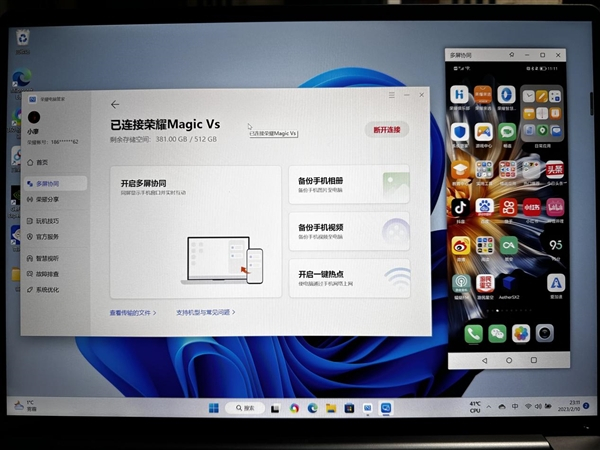Tap the phone Home navigation circle

point(509,360)
